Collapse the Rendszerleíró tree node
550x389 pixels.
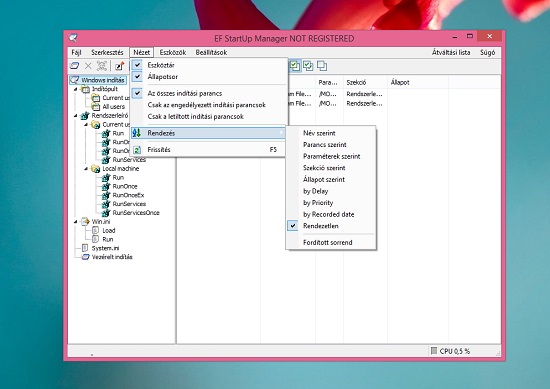click(76, 115)
